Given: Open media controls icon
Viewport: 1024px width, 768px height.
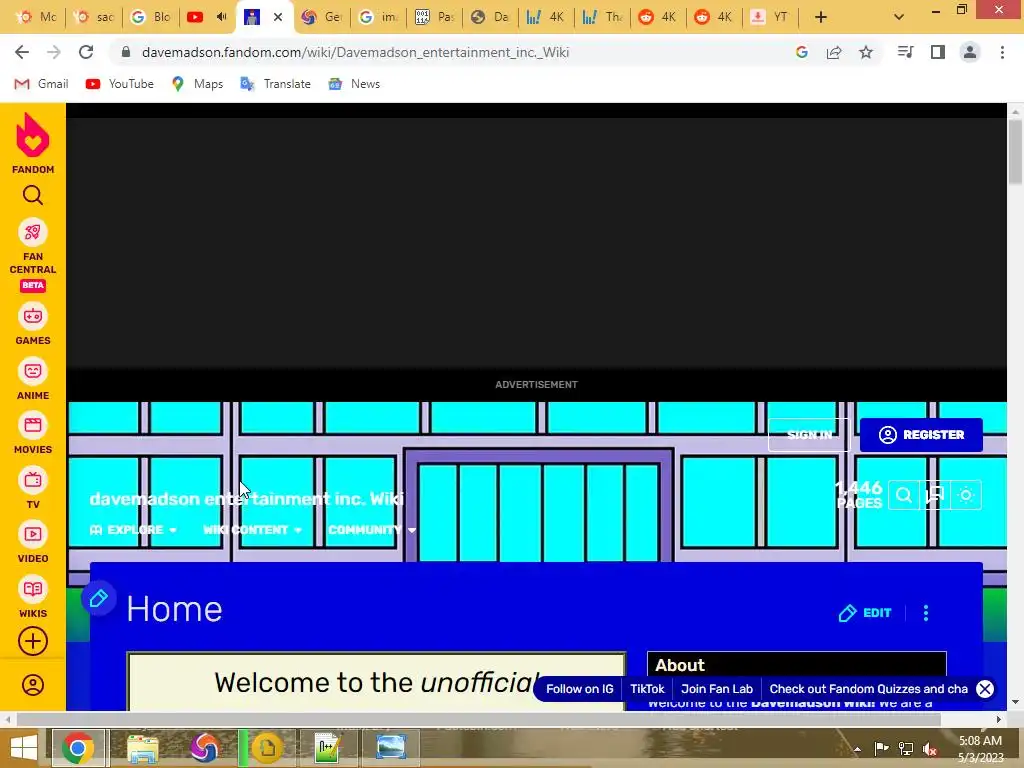Looking at the screenshot, I should coord(905,52).
